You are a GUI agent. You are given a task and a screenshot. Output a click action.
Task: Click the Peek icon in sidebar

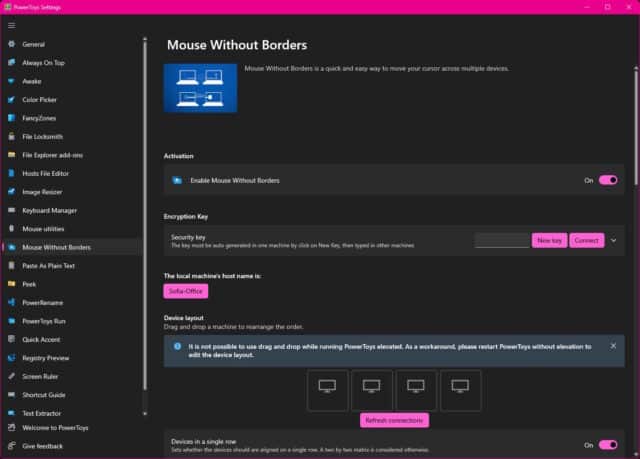point(11,284)
